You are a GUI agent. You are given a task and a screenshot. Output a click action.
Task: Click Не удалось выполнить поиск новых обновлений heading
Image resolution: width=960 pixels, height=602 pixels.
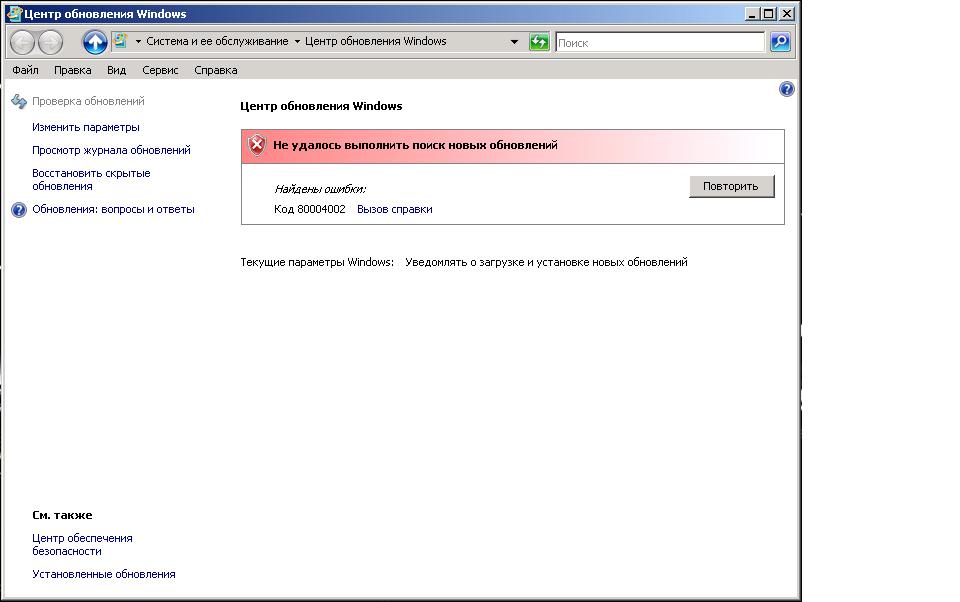(x=415, y=145)
